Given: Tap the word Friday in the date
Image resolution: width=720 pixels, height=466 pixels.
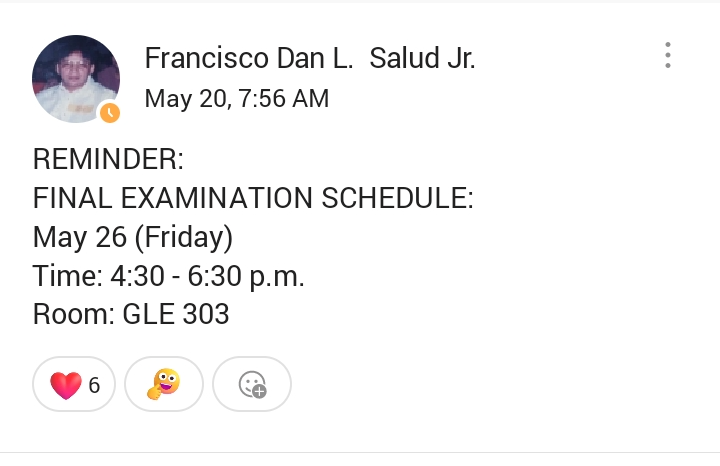Looking at the screenshot, I should pyautogui.click(x=183, y=238).
